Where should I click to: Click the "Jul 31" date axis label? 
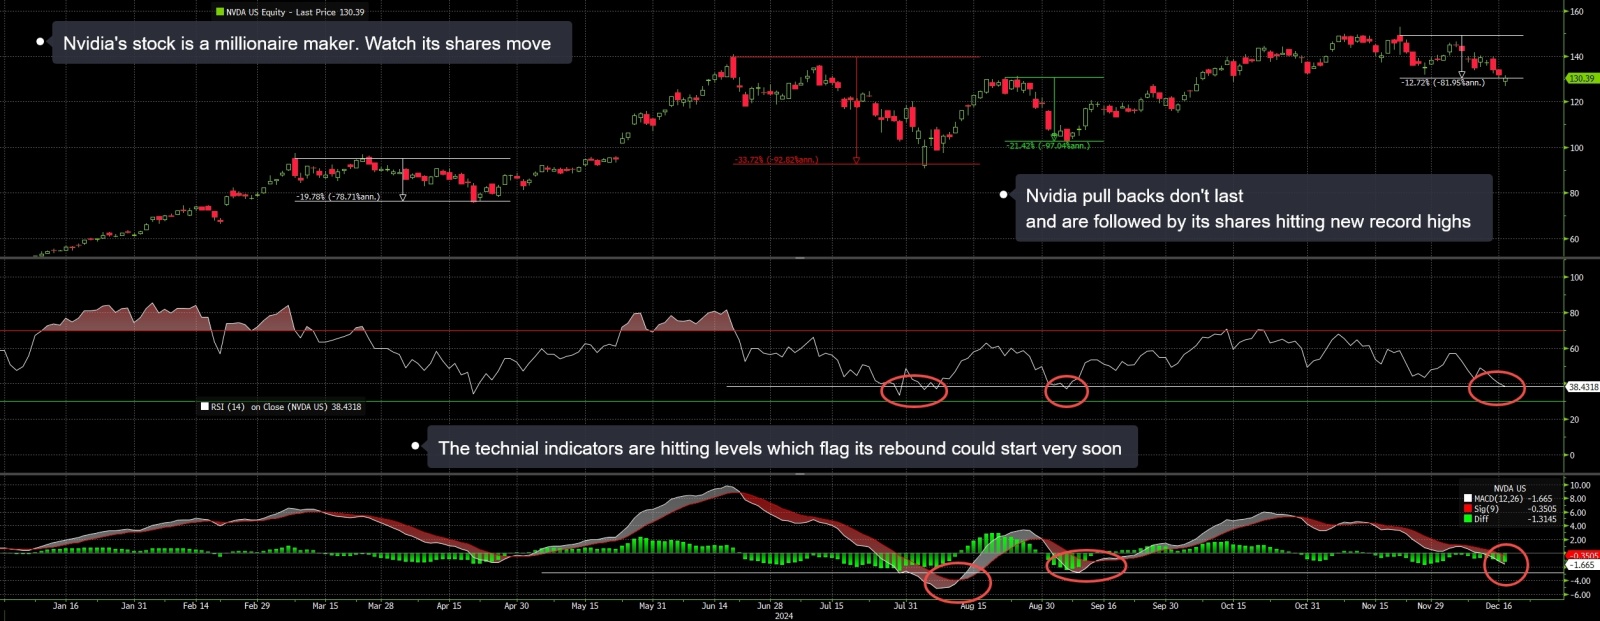tap(906, 606)
